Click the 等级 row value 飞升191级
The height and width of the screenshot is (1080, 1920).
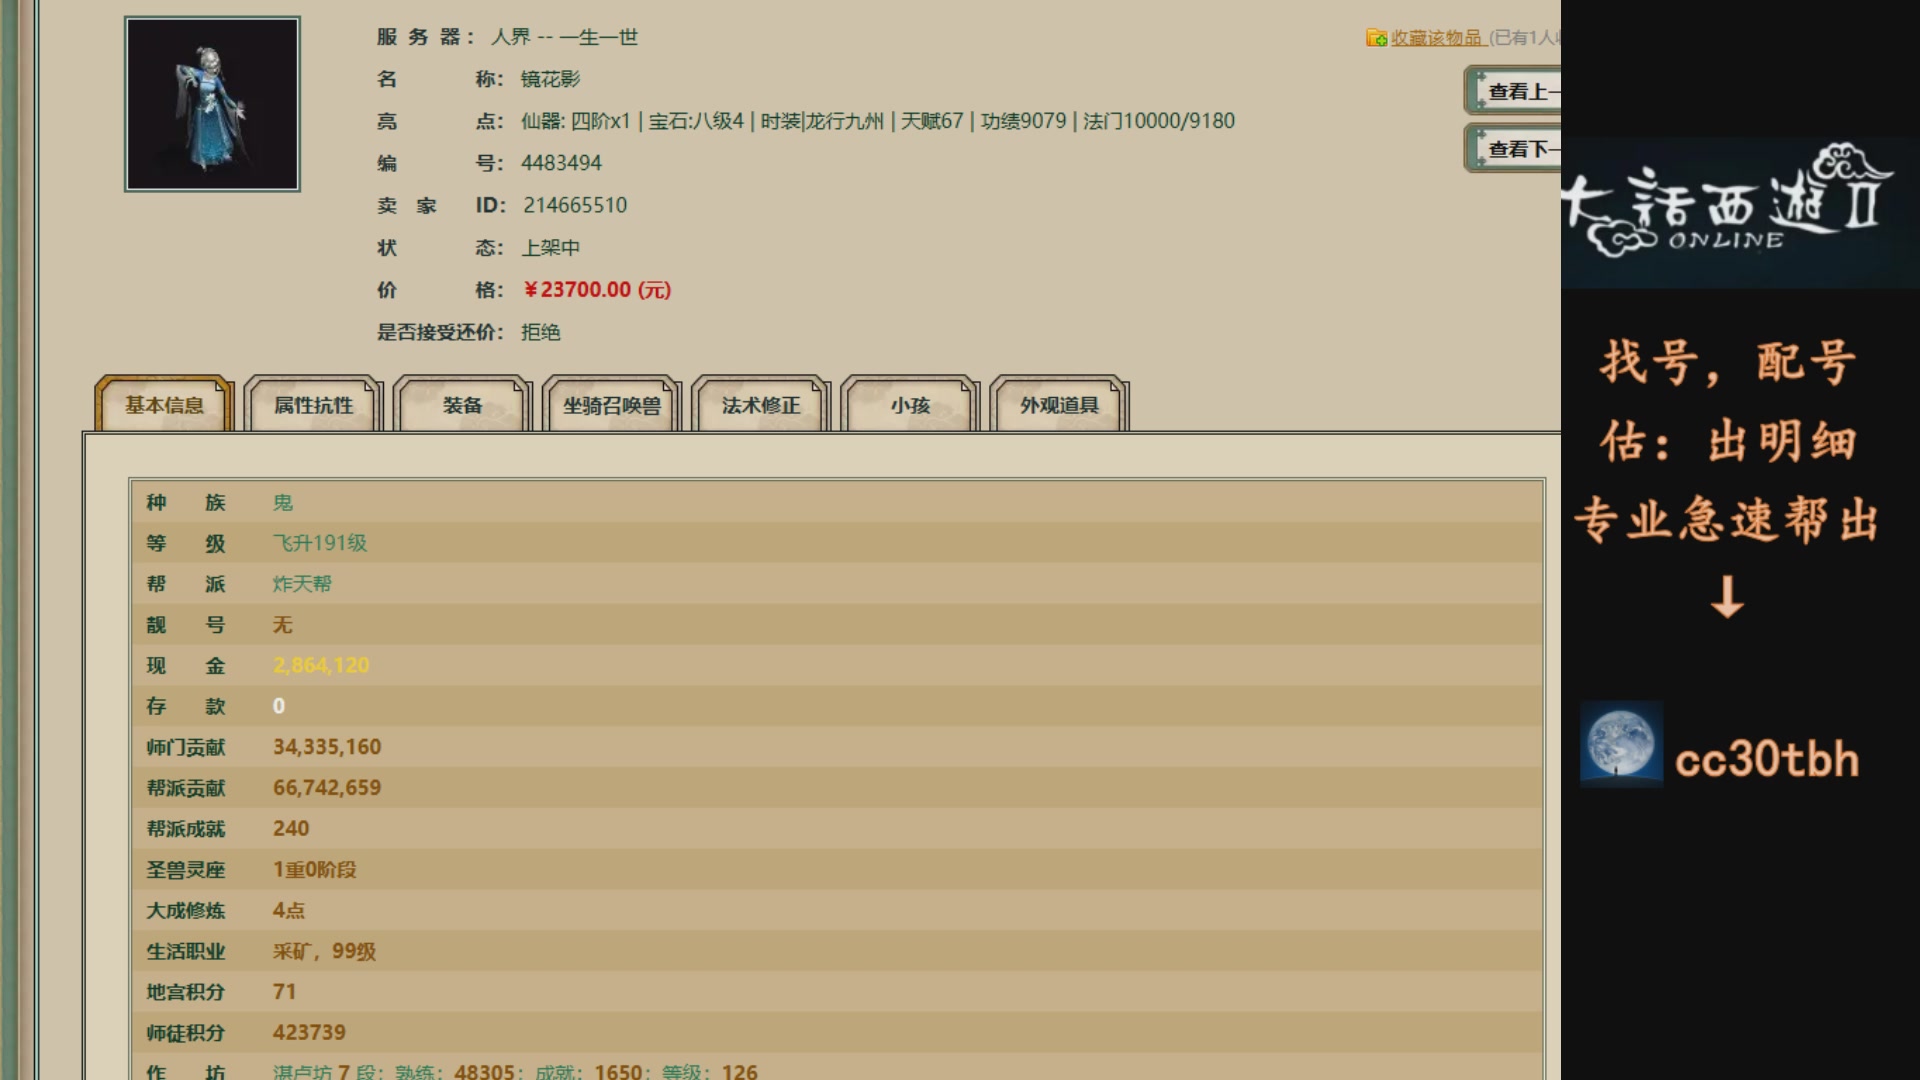pyautogui.click(x=320, y=543)
